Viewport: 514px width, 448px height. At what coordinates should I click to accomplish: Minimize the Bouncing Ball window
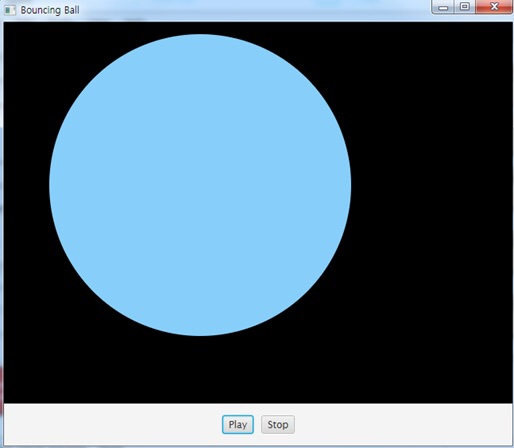[443, 7]
